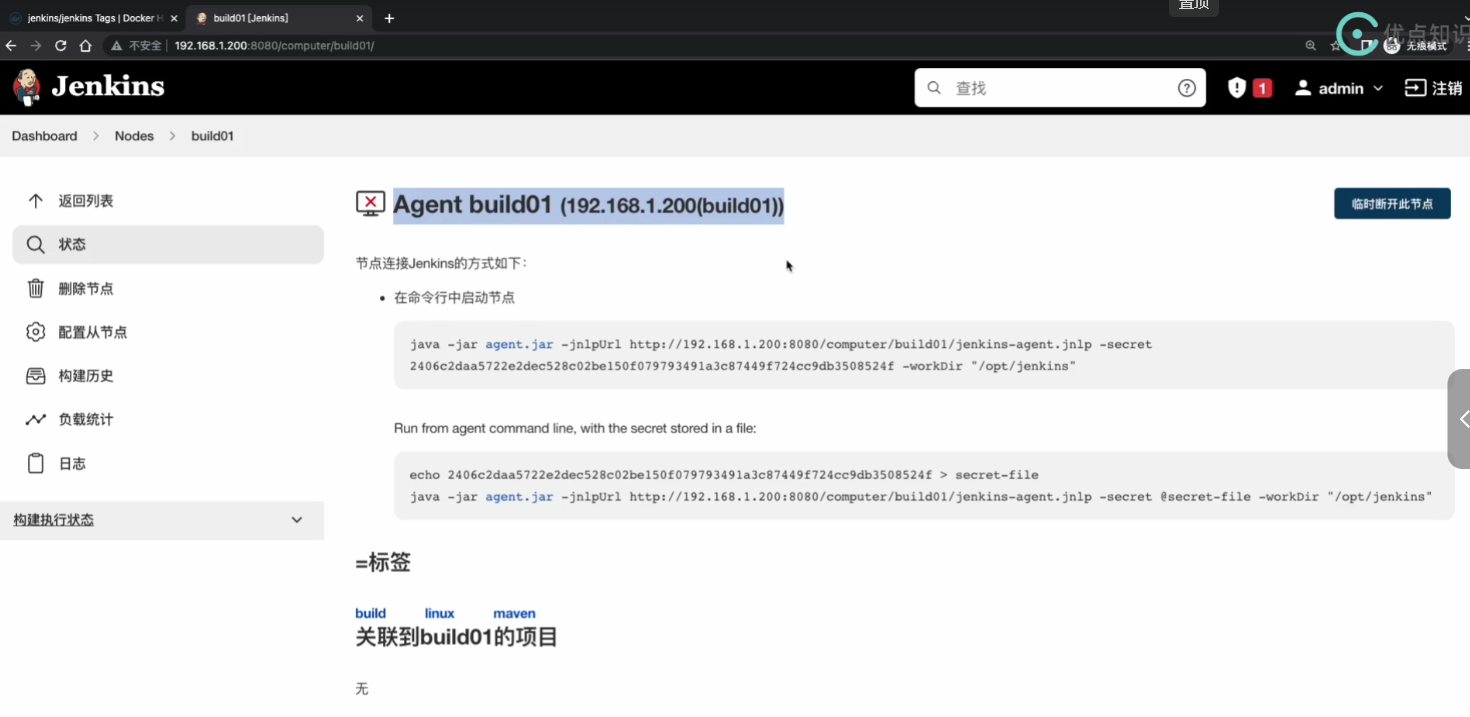Screen dimensions: 1470x717
Task: Expand the side panel arrow handle at right edge
Action: [1460, 419]
